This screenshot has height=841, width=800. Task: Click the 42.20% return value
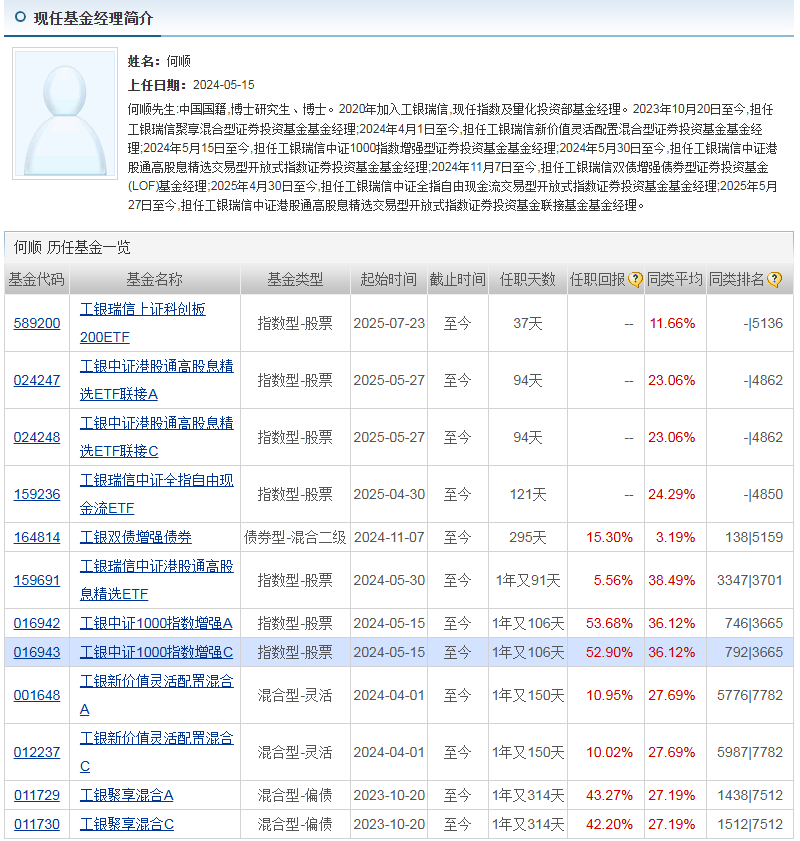pyautogui.click(x=609, y=824)
